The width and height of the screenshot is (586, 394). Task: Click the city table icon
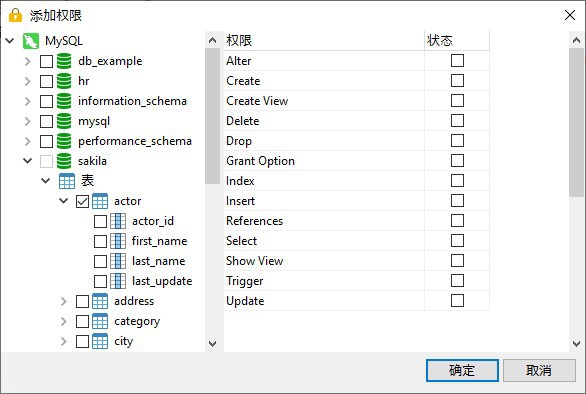100,341
